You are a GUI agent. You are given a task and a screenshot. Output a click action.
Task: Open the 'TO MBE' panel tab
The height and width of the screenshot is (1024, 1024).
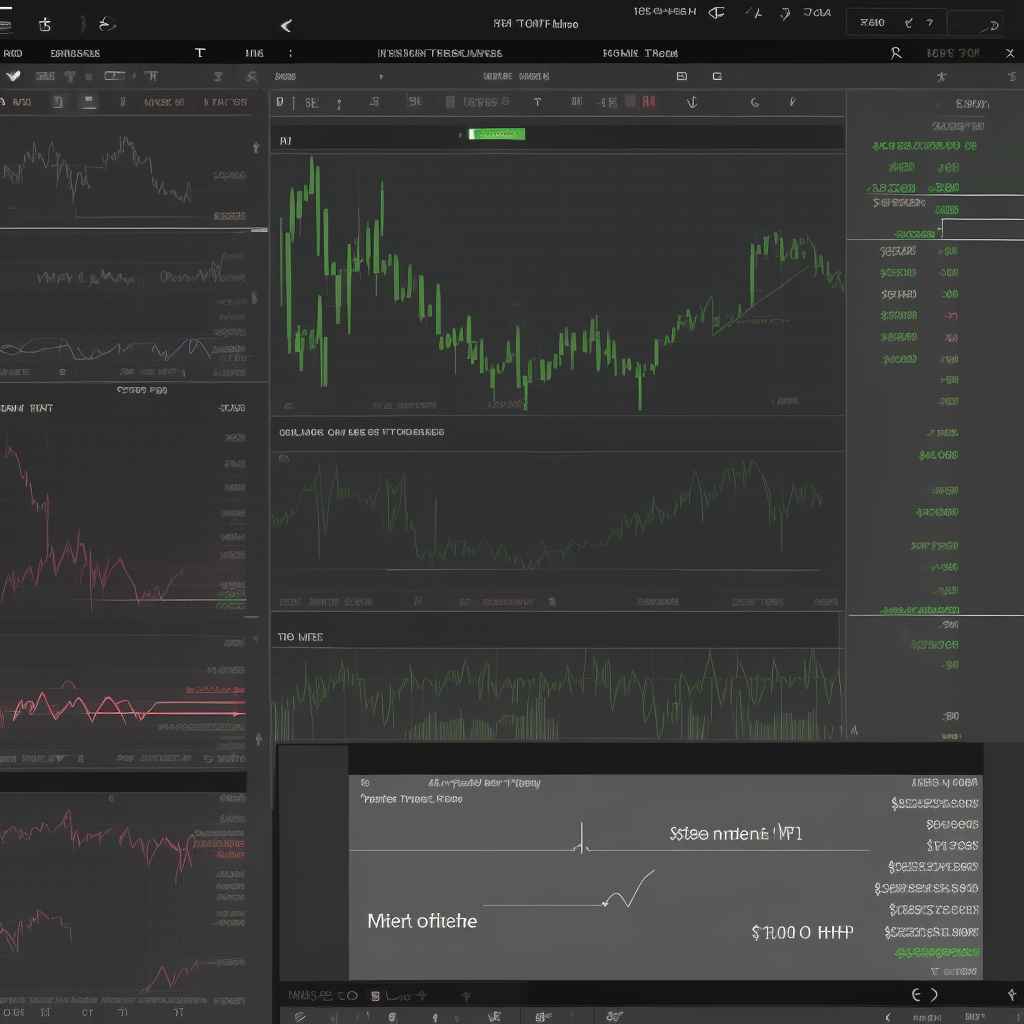pos(300,637)
